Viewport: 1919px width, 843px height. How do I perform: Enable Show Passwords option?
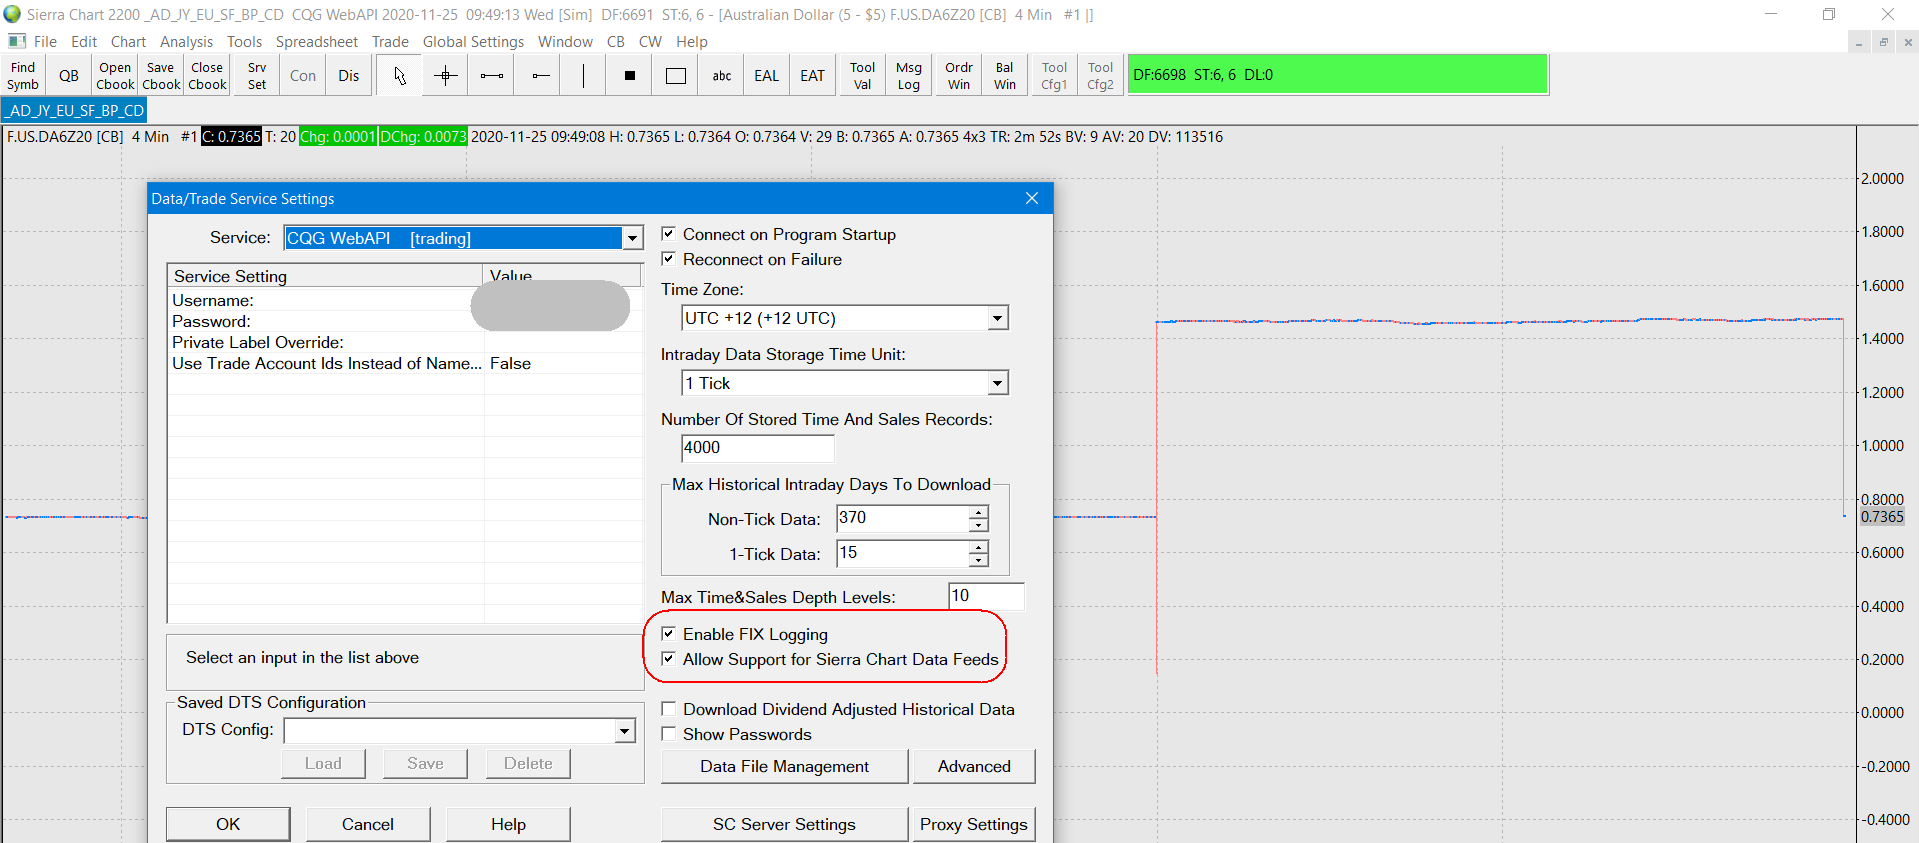tap(669, 734)
